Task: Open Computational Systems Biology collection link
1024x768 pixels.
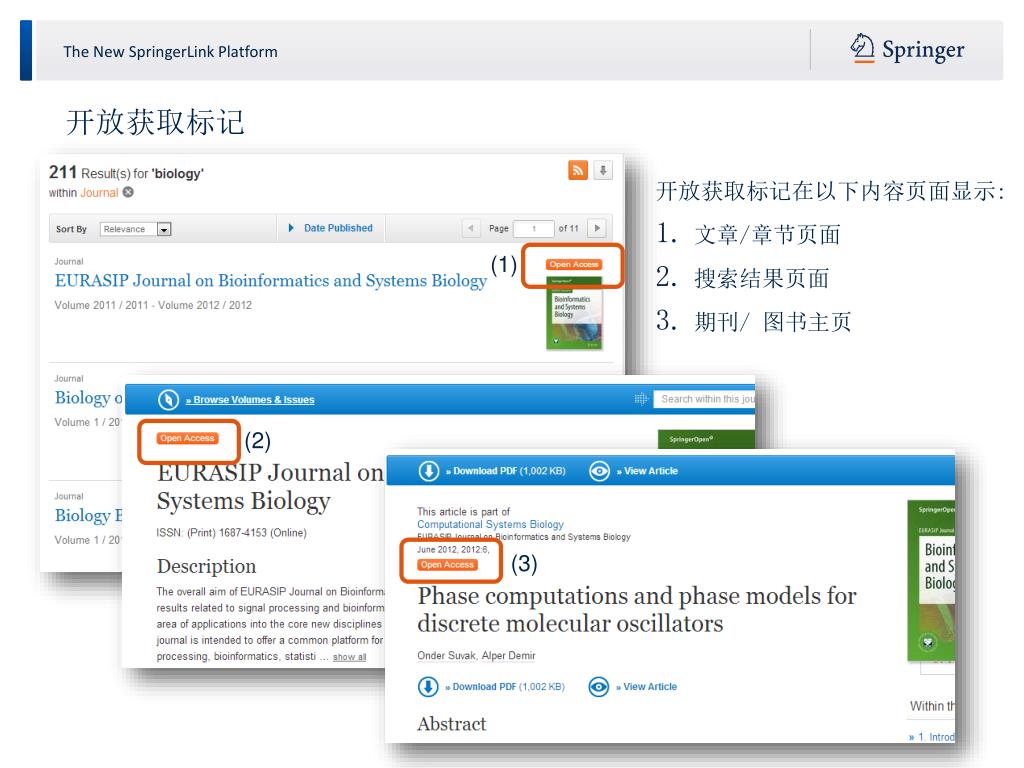Action: point(490,524)
